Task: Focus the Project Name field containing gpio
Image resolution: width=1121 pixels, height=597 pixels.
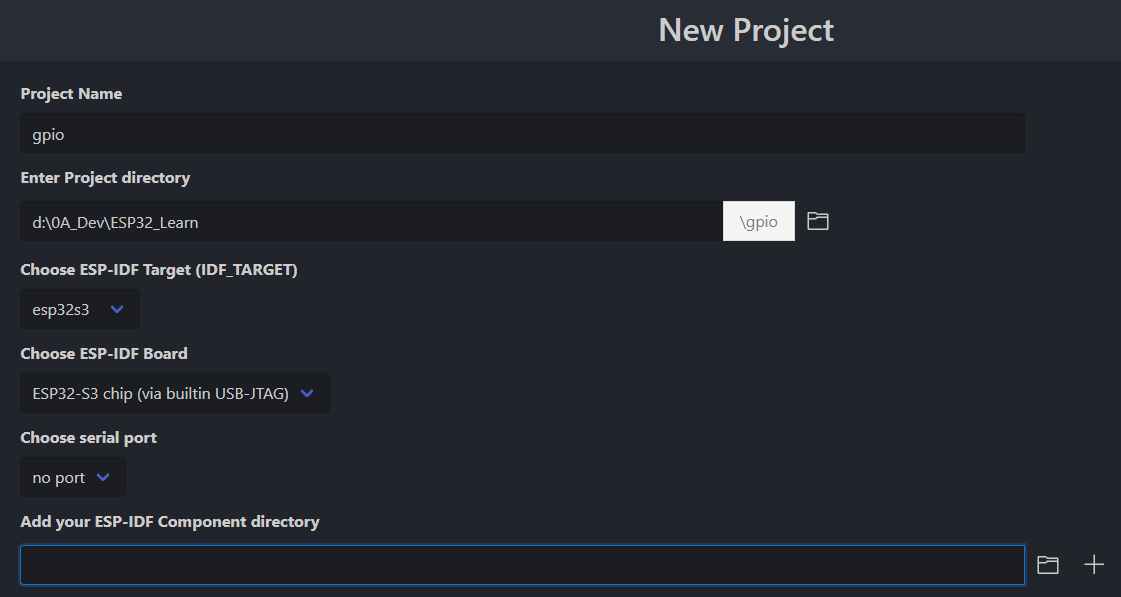Action: pos(522,134)
